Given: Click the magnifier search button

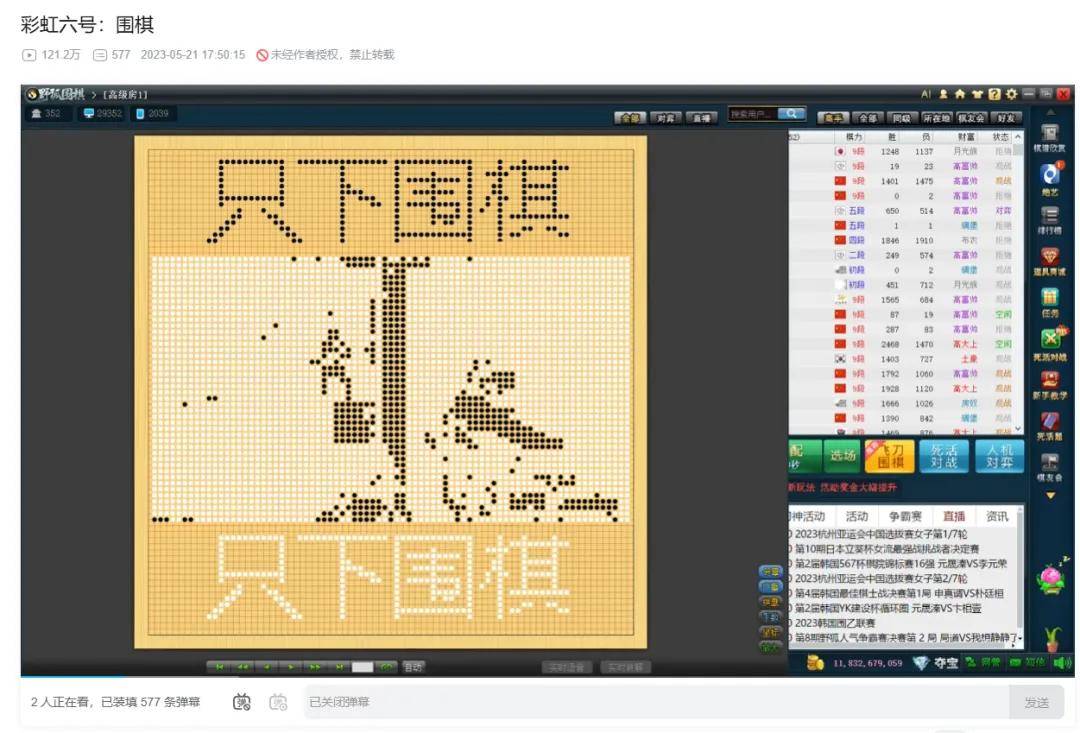Looking at the screenshot, I should click(792, 114).
